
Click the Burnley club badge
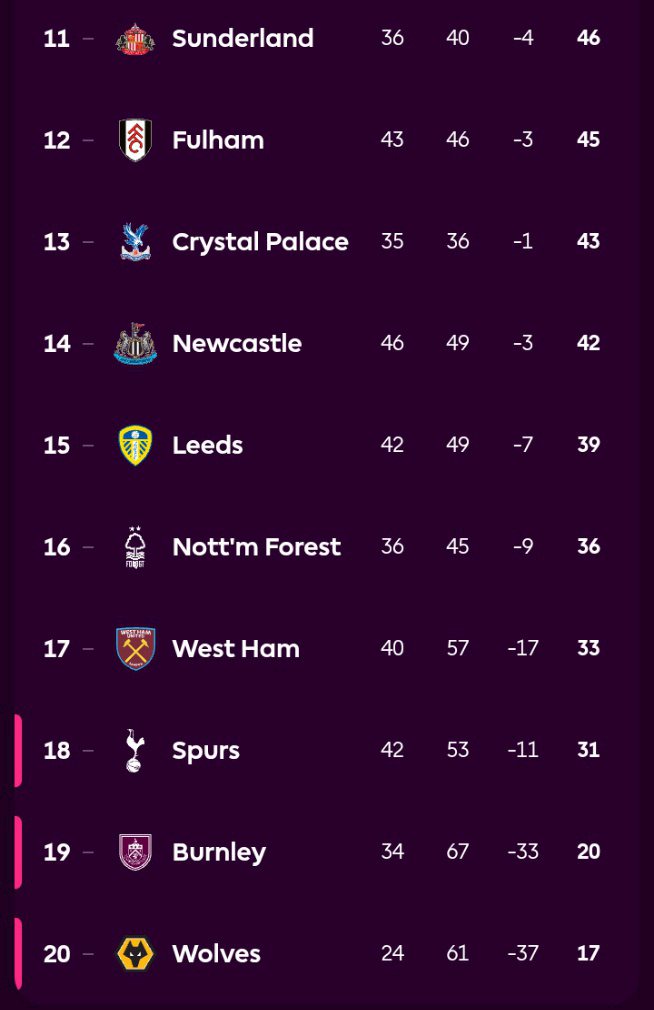[x=135, y=852]
